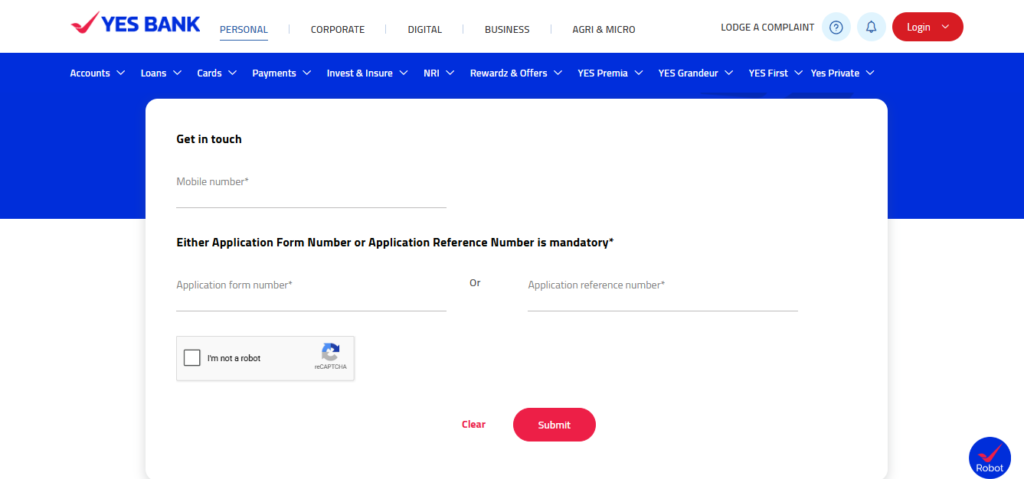Click the red Submit button

tap(554, 425)
